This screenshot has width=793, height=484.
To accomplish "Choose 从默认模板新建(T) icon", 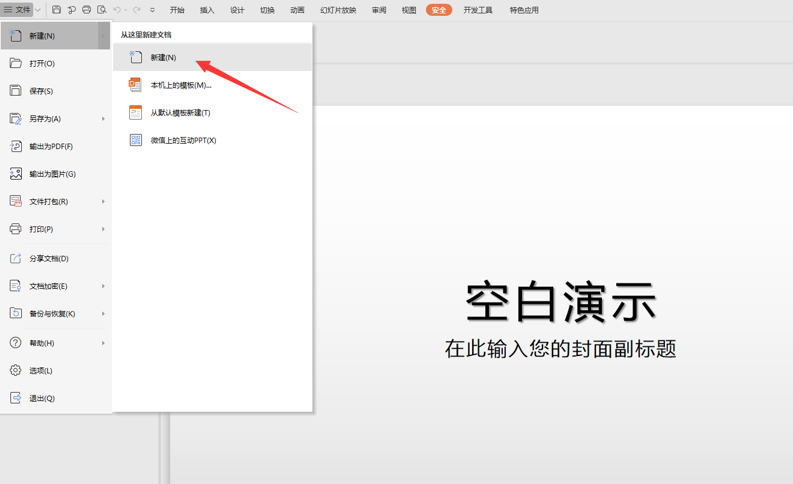I will [x=135, y=112].
